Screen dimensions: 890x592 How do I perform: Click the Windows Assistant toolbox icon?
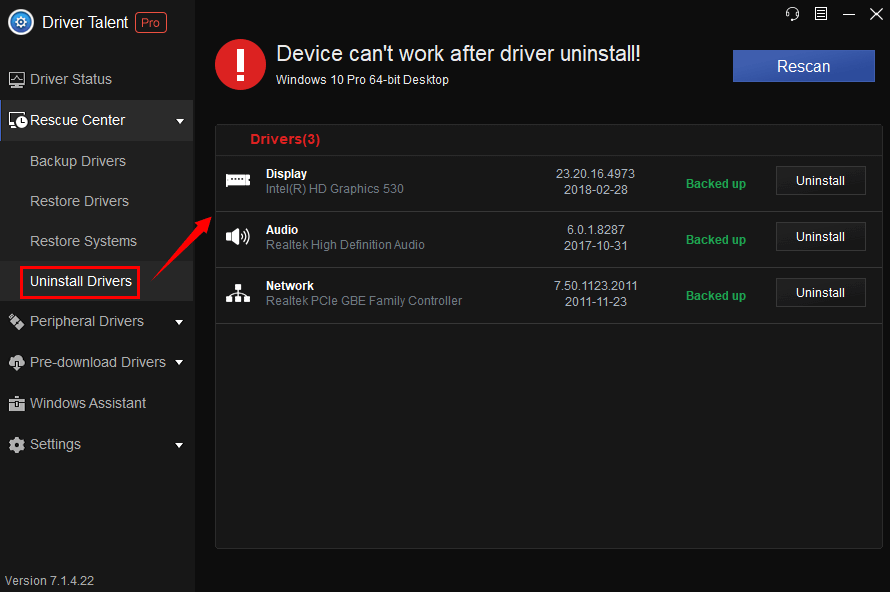click(16, 404)
